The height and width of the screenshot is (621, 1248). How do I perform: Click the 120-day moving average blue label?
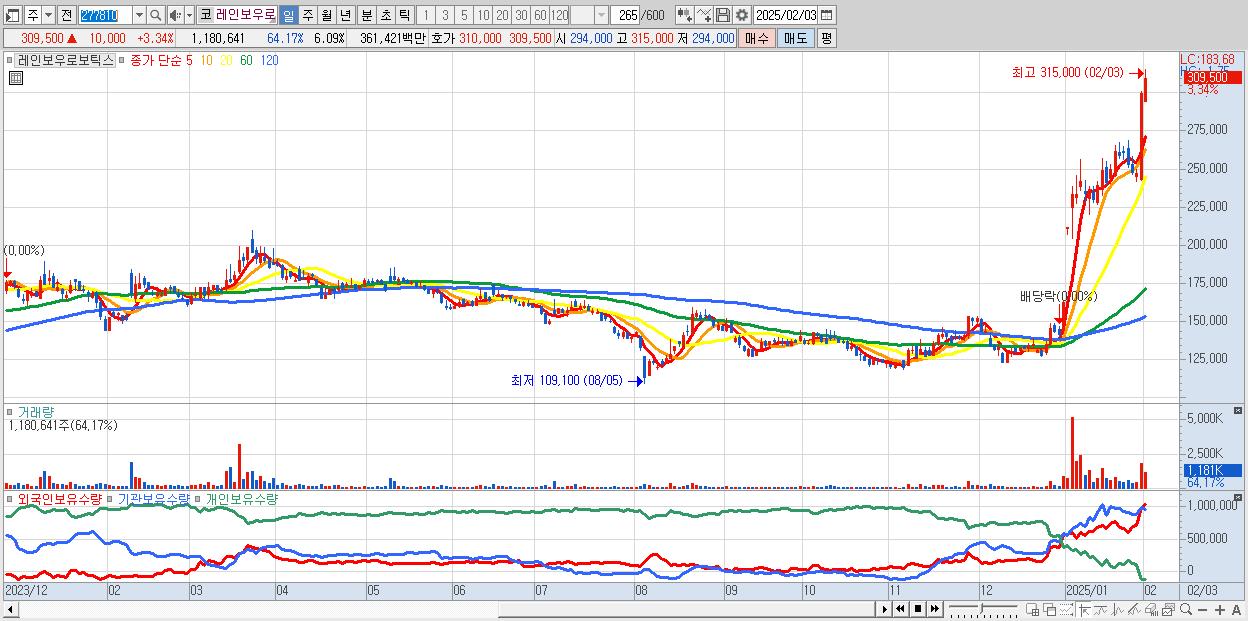click(x=269, y=60)
